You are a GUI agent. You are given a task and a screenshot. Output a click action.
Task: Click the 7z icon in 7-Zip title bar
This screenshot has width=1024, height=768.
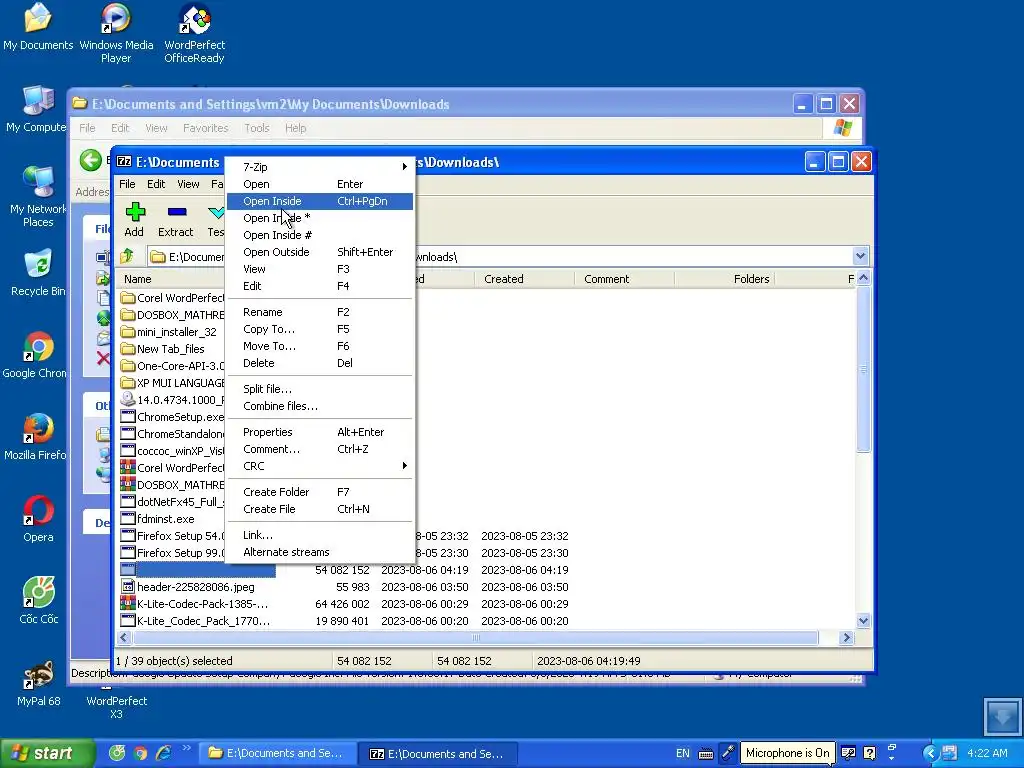pyautogui.click(x=124, y=162)
